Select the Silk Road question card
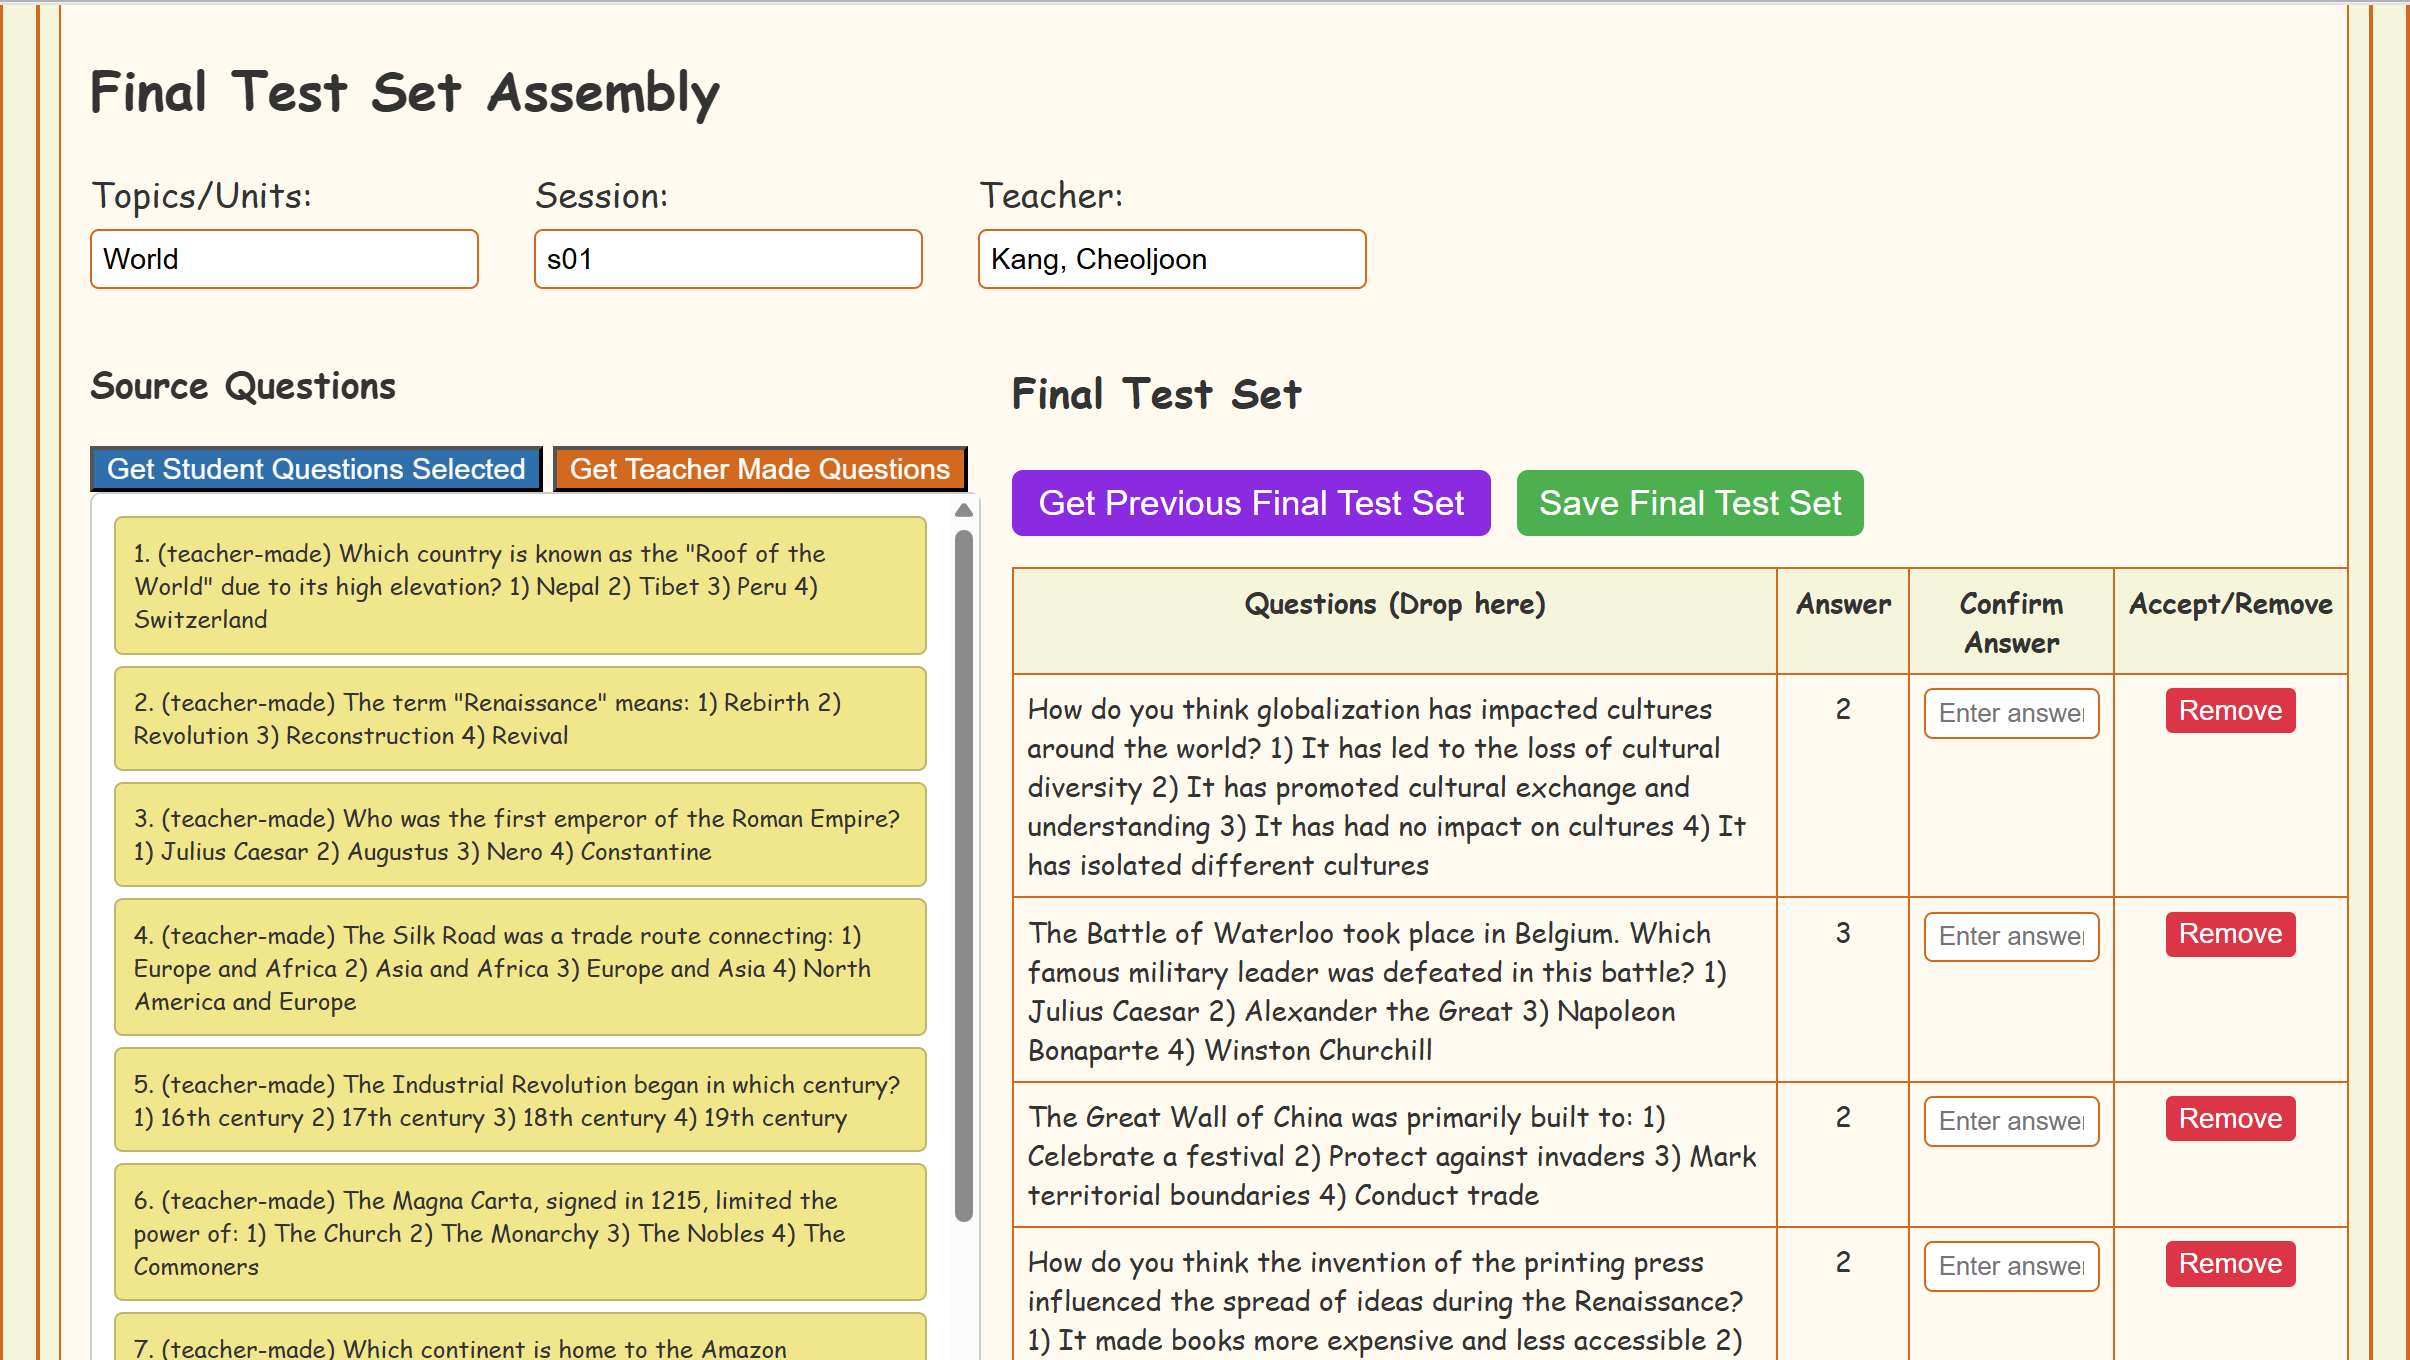2410x1360 pixels. point(520,968)
